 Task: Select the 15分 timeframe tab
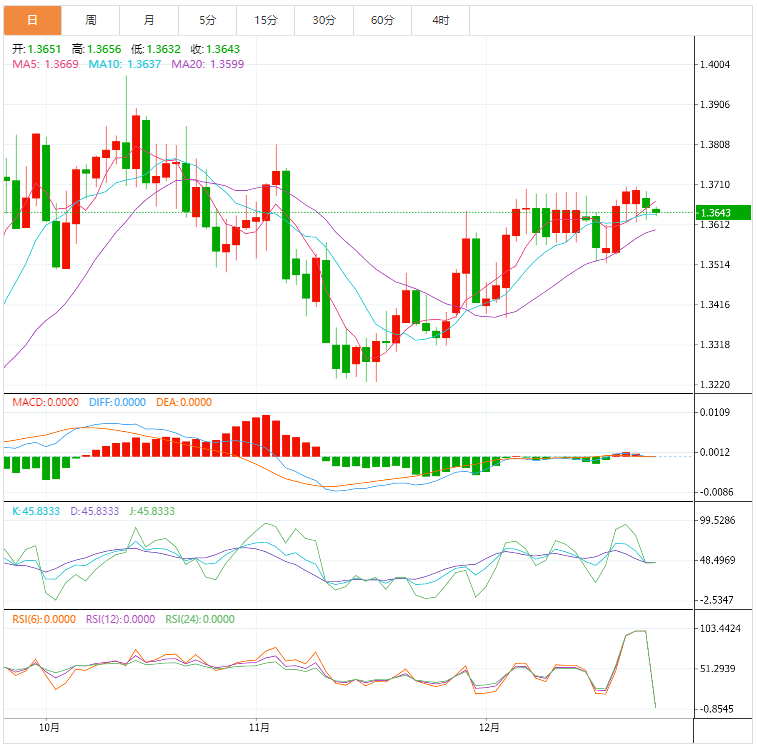tap(265, 20)
